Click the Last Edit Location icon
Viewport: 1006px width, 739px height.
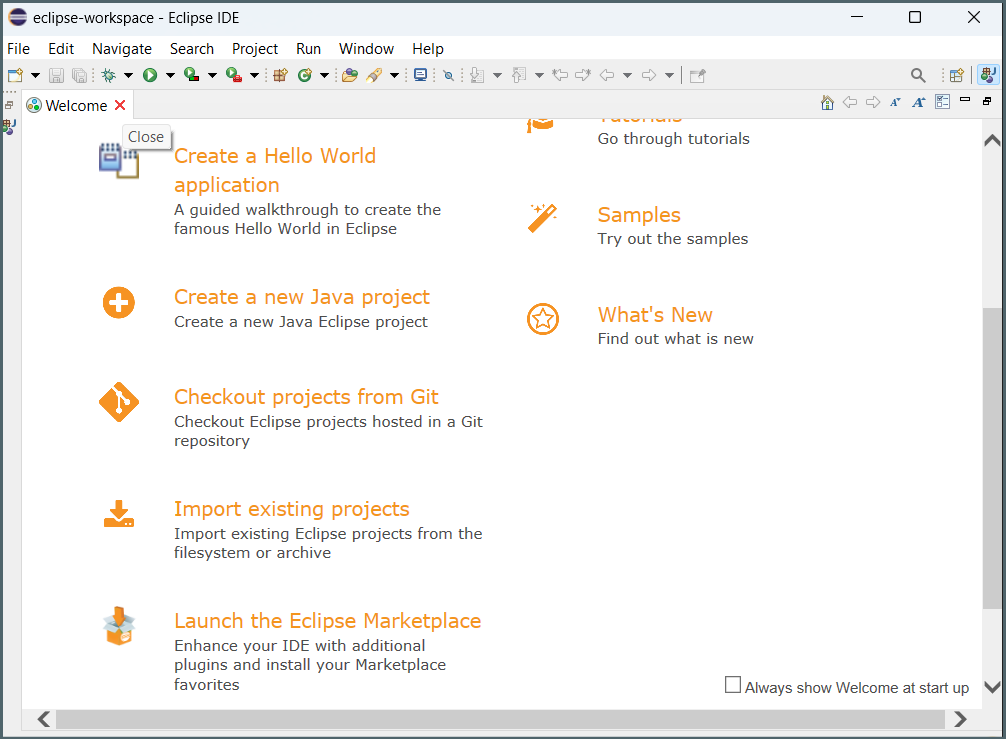(560, 76)
